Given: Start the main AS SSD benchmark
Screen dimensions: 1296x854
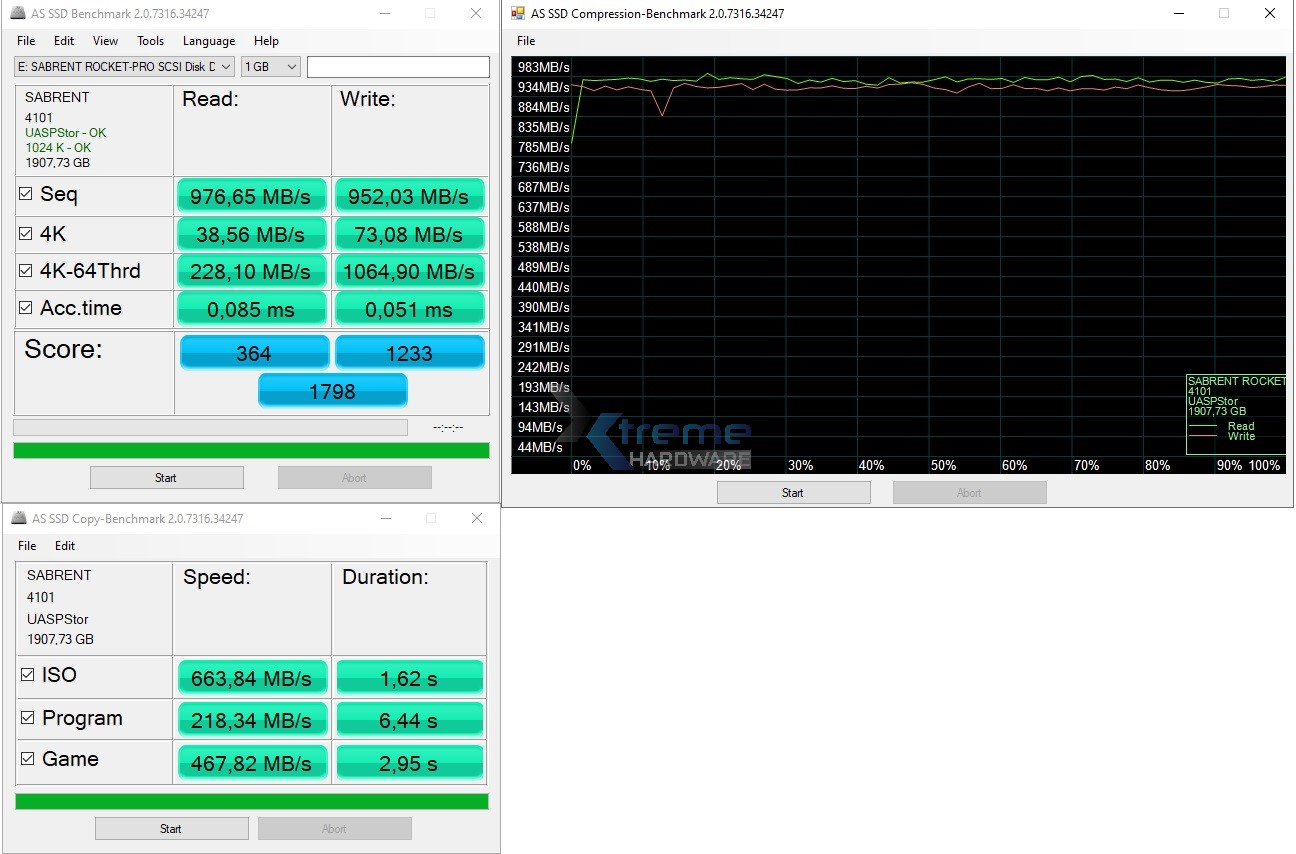Looking at the screenshot, I should tap(166, 477).
